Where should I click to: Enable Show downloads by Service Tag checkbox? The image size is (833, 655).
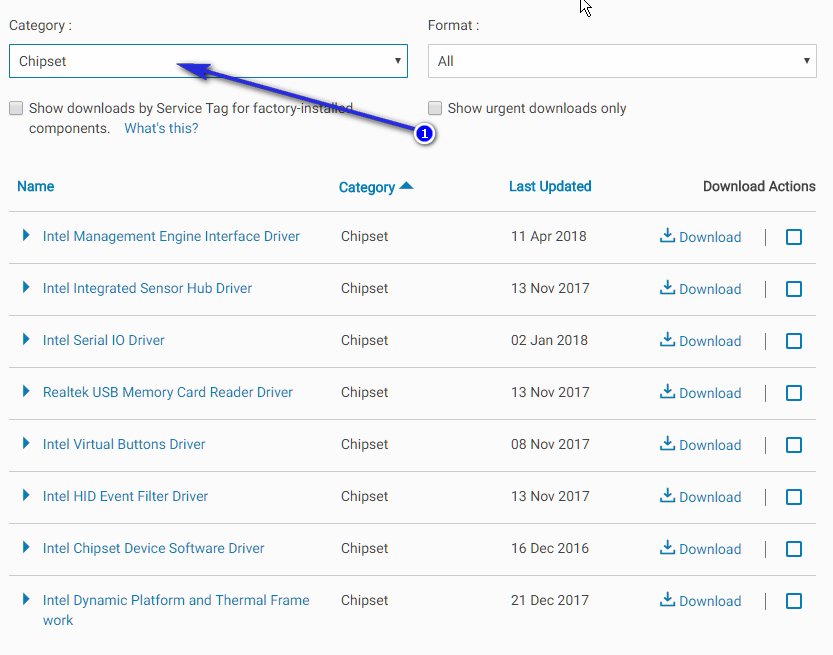(x=16, y=108)
